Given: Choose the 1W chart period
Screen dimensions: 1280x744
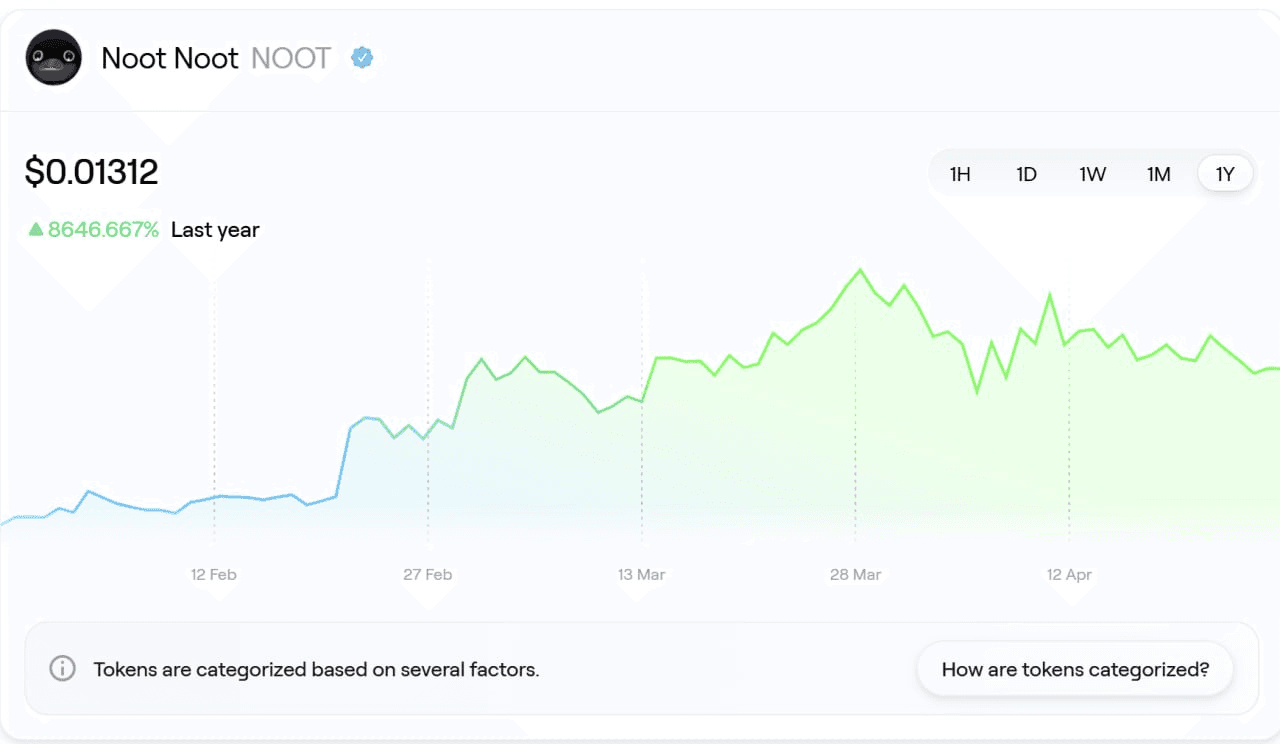Looking at the screenshot, I should (x=1092, y=175).
